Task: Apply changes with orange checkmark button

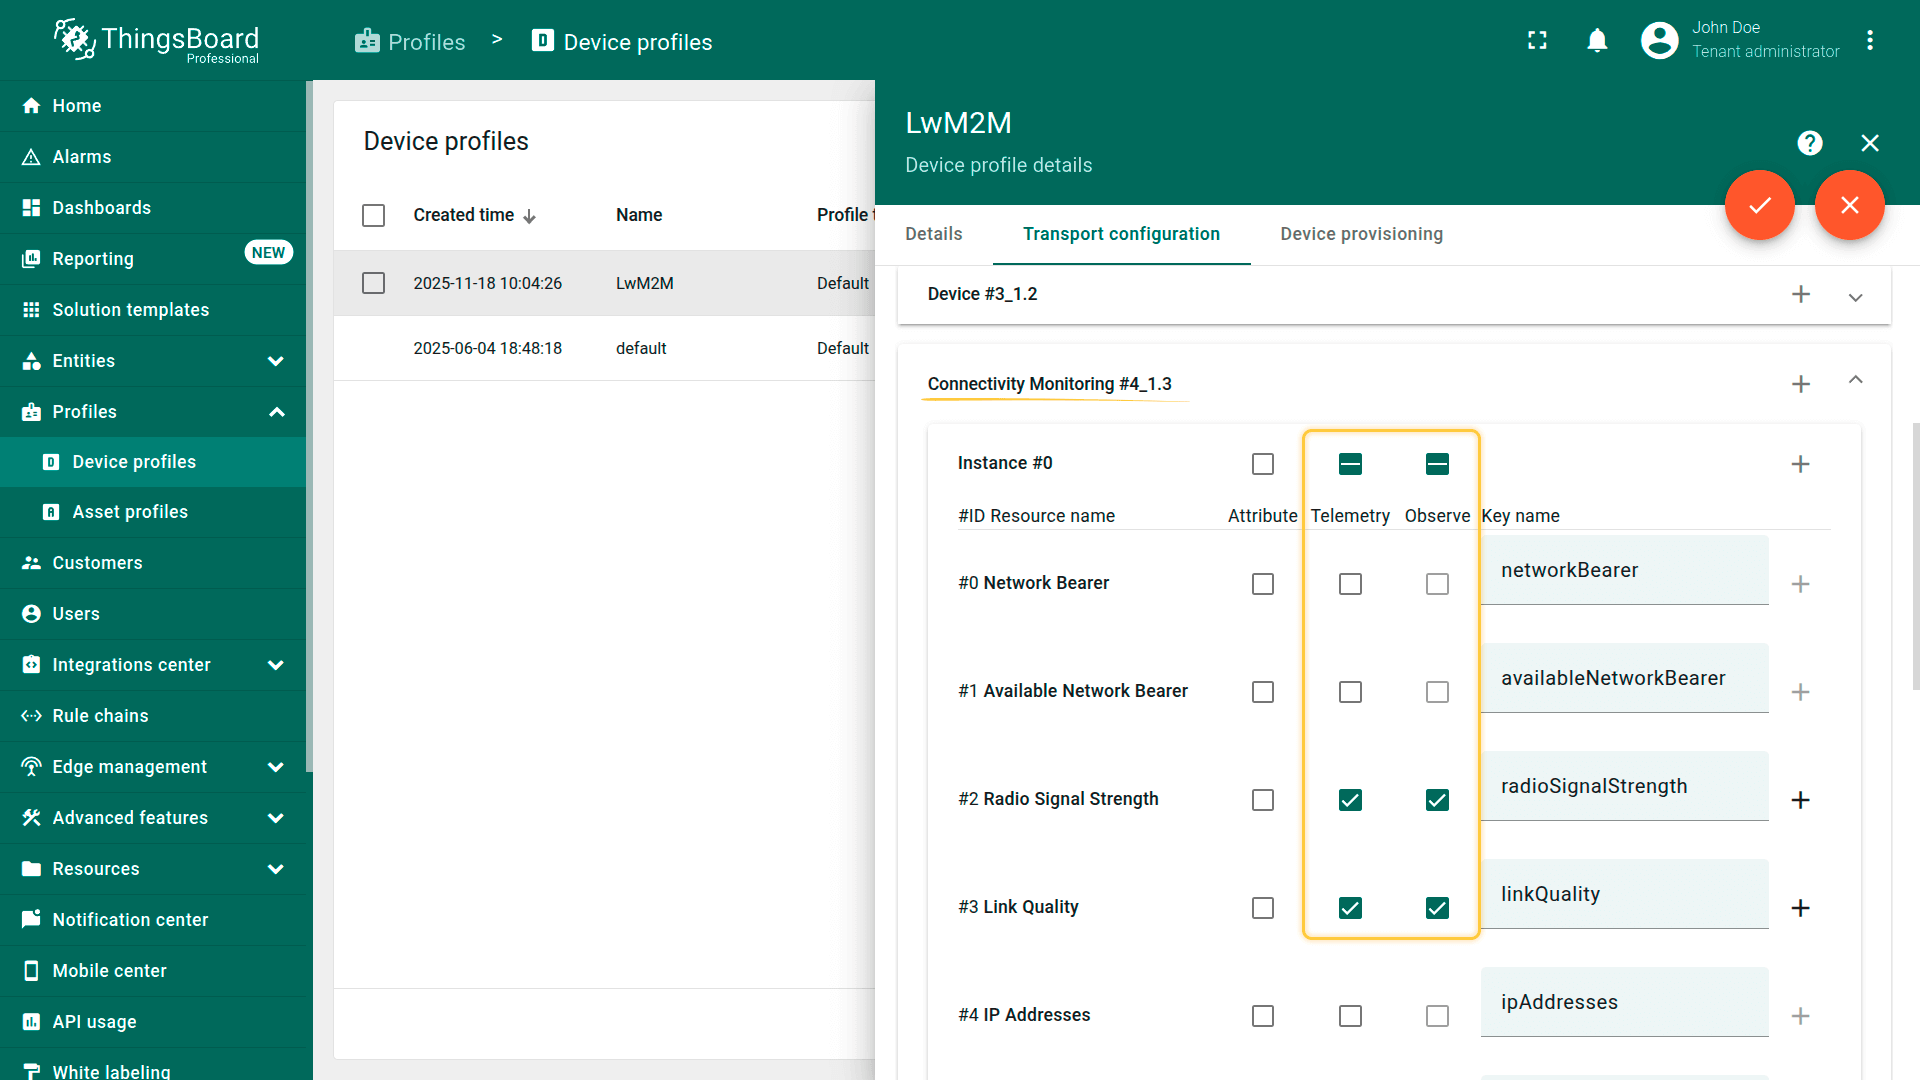Action: (x=1759, y=205)
